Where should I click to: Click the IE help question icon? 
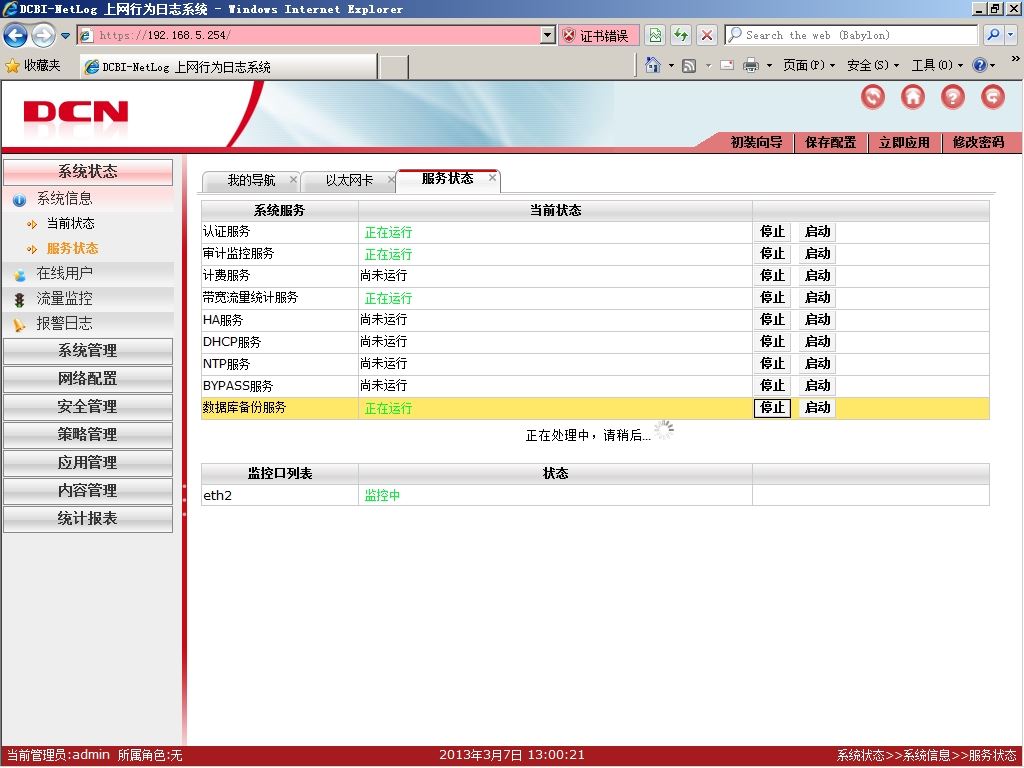click(x=979, y=65)
